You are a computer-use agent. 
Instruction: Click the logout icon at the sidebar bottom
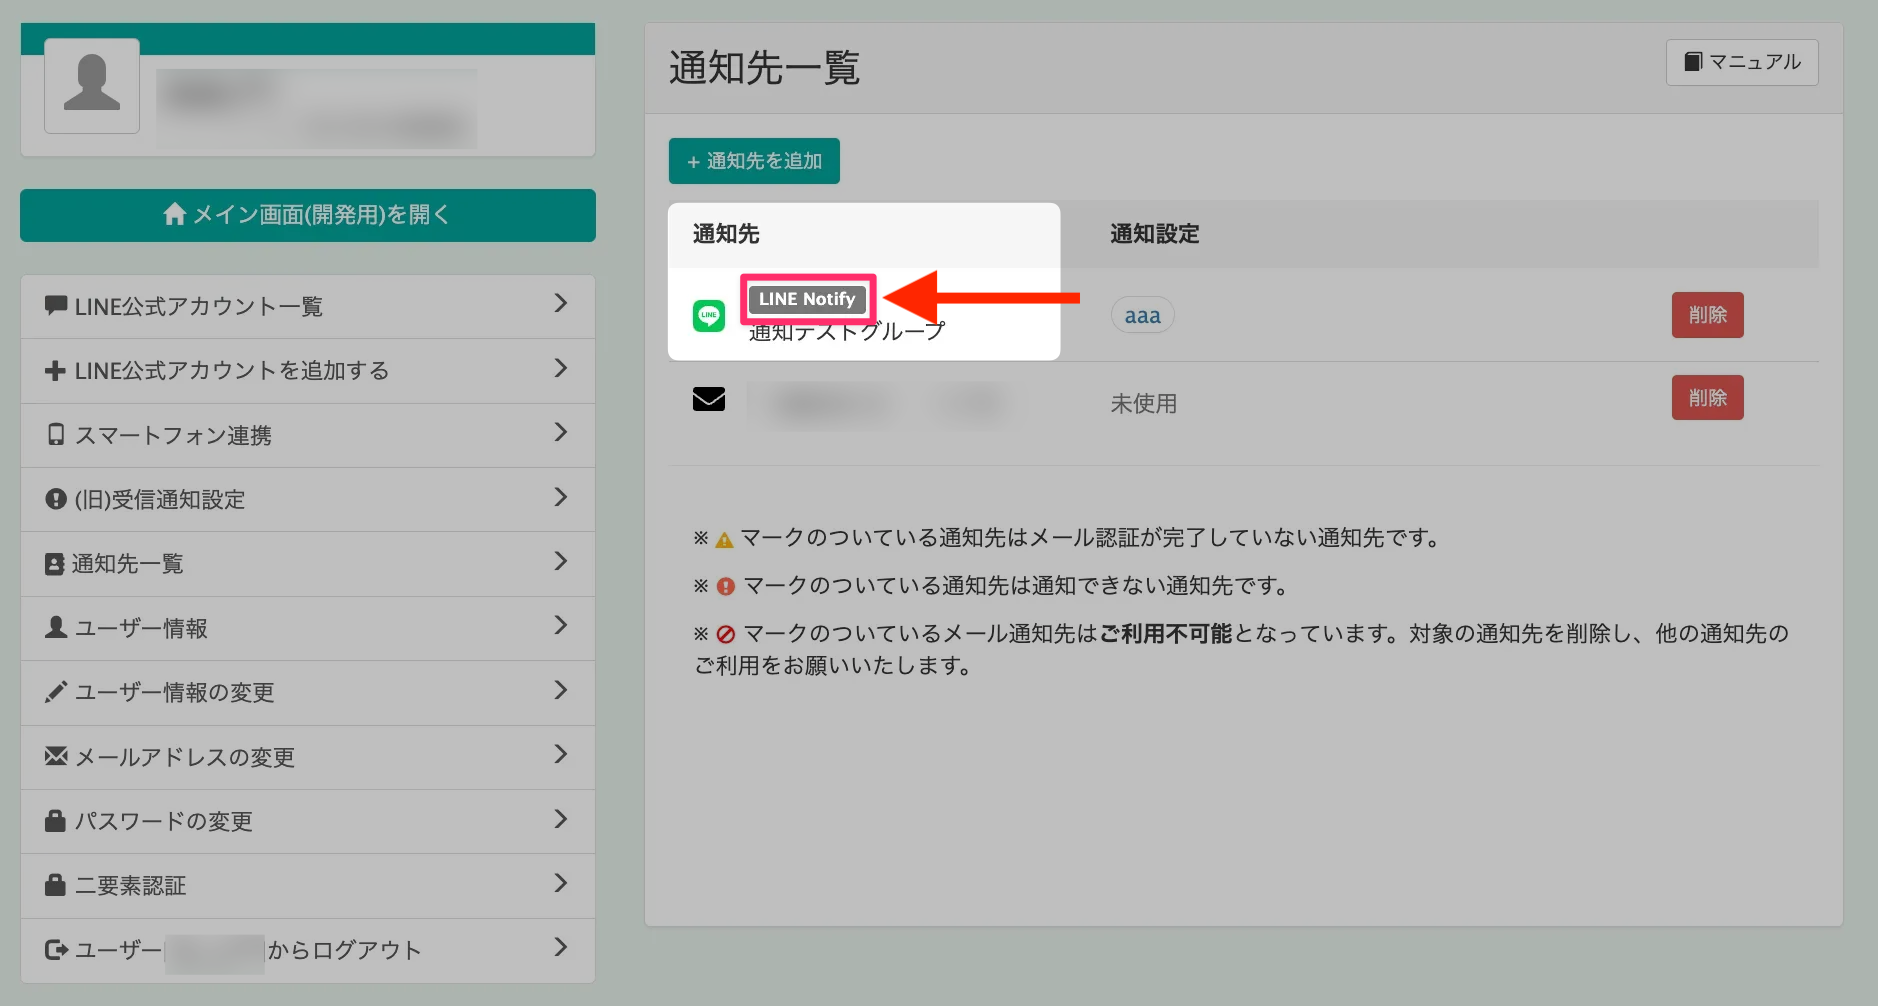(55, 950)
